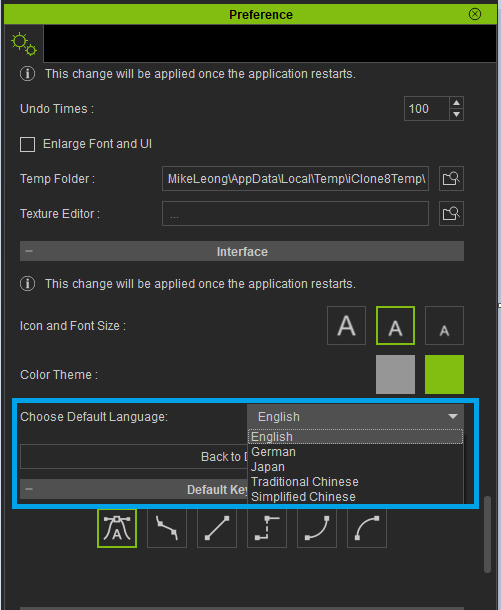
Task: Choose the ease-out curve icon
Action: pyautogui.click(x=367, y=528)
